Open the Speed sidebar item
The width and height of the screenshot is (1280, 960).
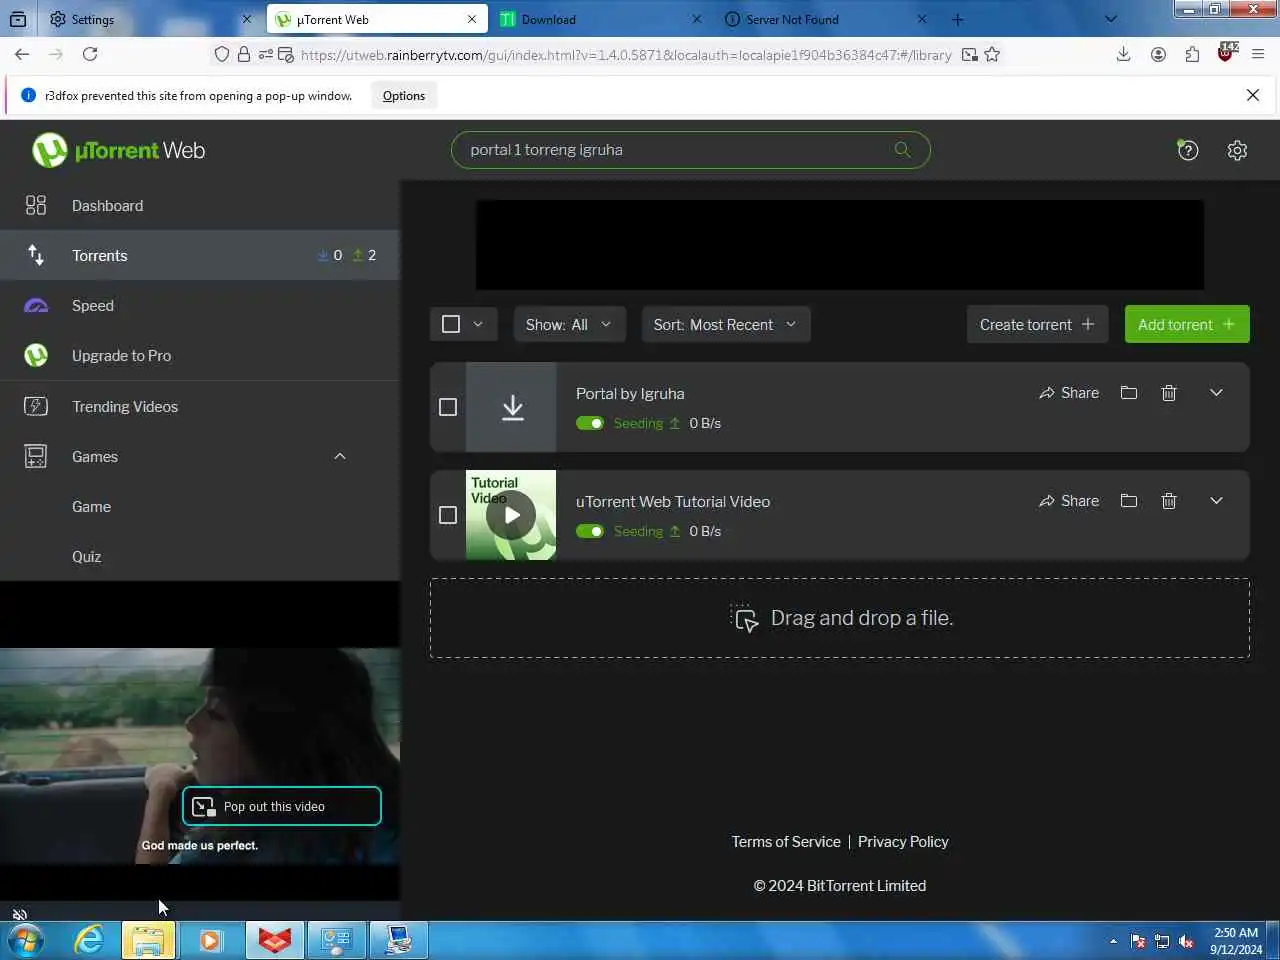(200, 305)
